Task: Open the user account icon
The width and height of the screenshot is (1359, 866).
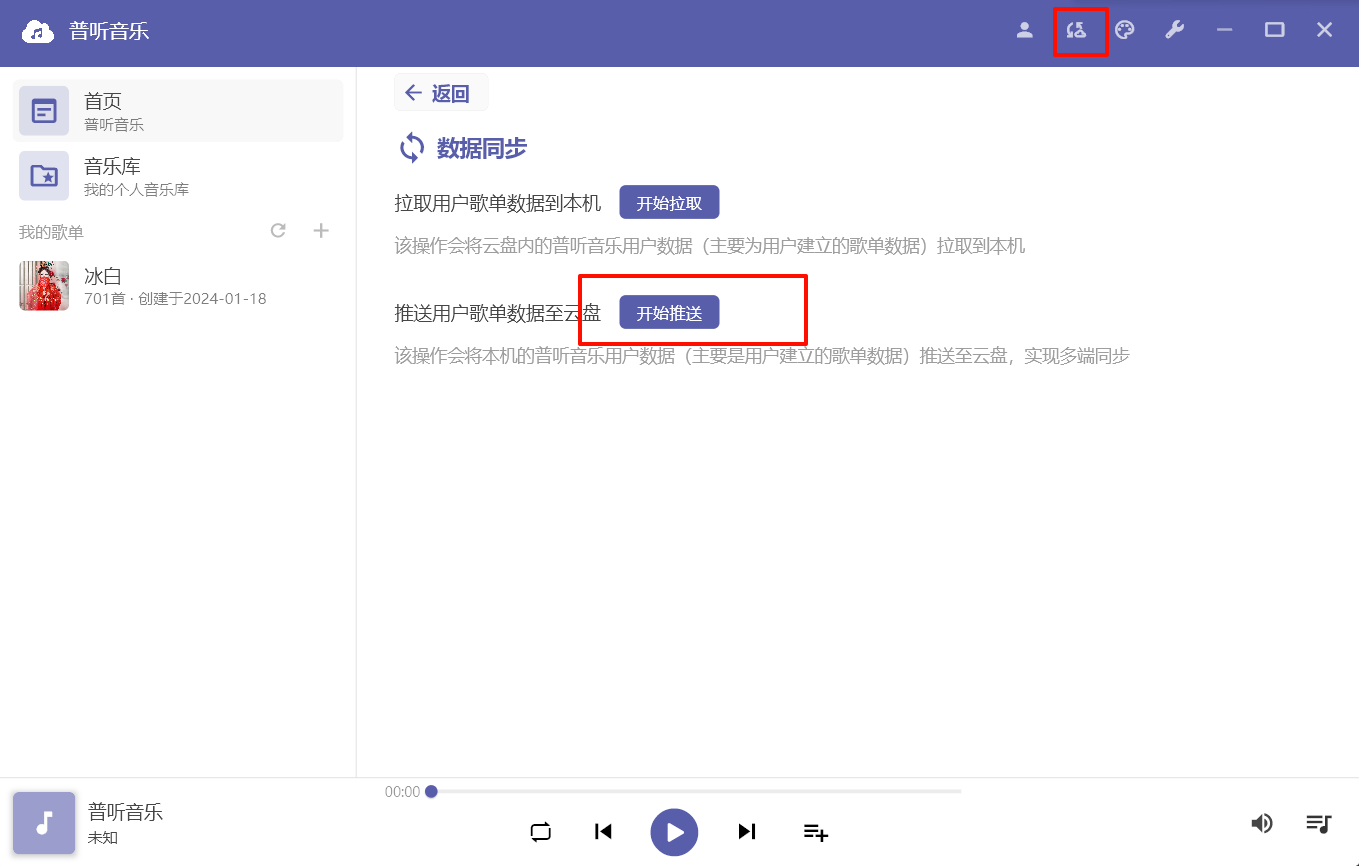Action: 1024,30
